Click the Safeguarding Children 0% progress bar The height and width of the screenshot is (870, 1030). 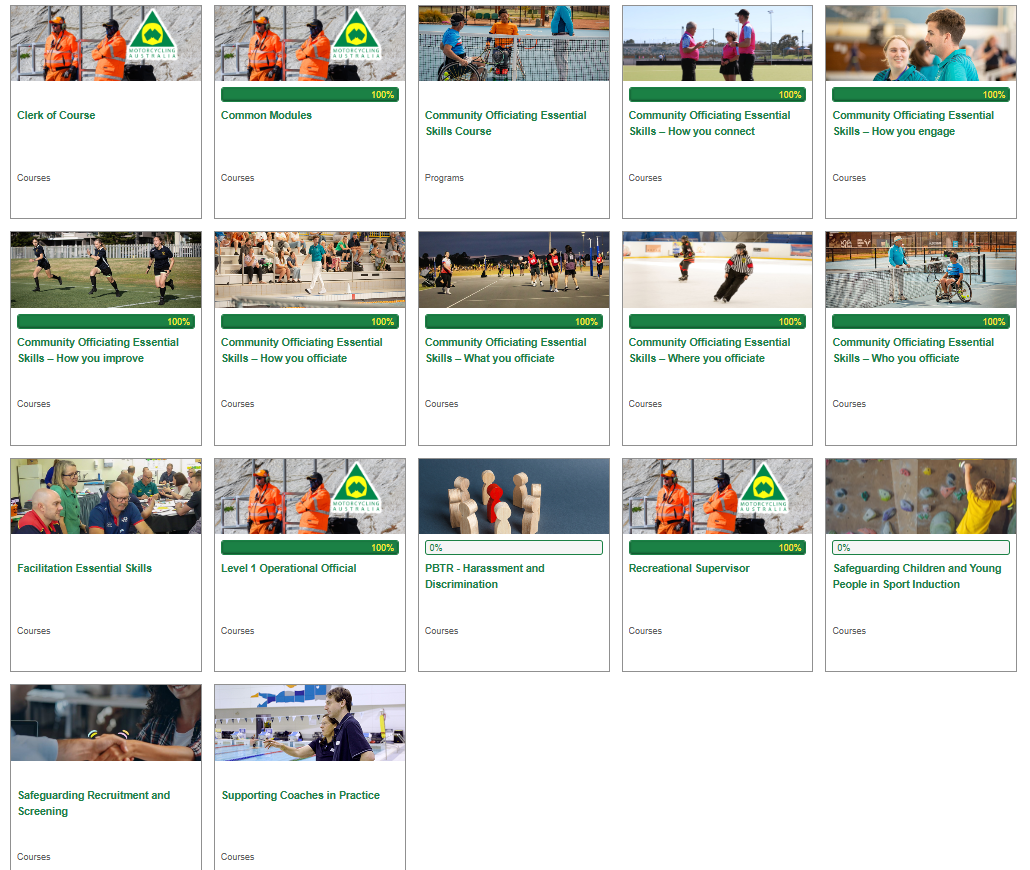click(x=921, y=547)
